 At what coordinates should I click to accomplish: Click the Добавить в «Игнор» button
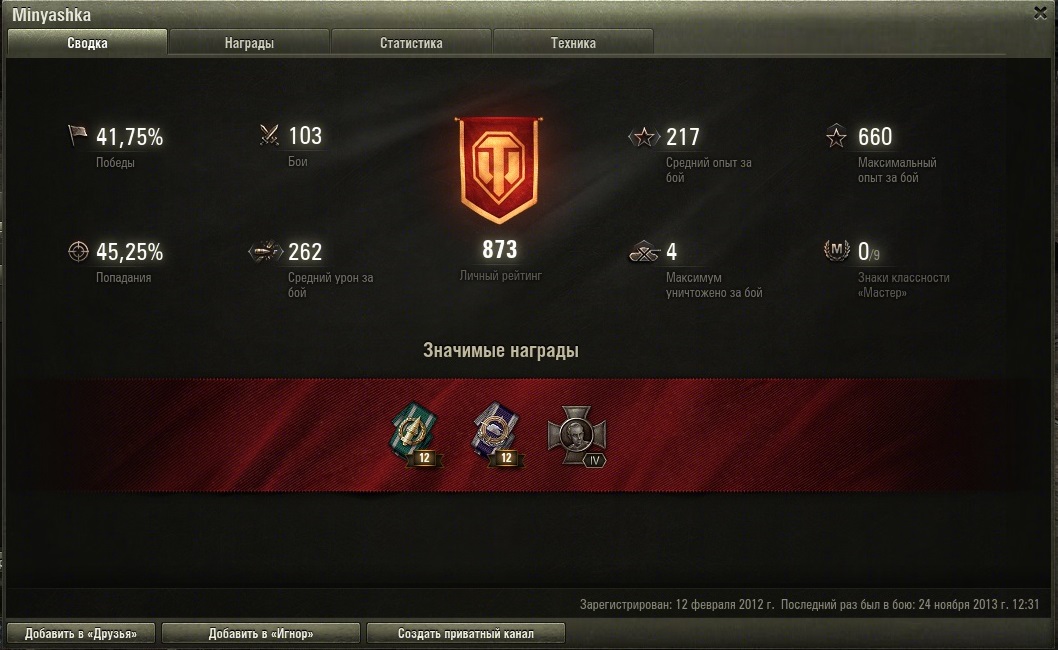click(260, 634)
